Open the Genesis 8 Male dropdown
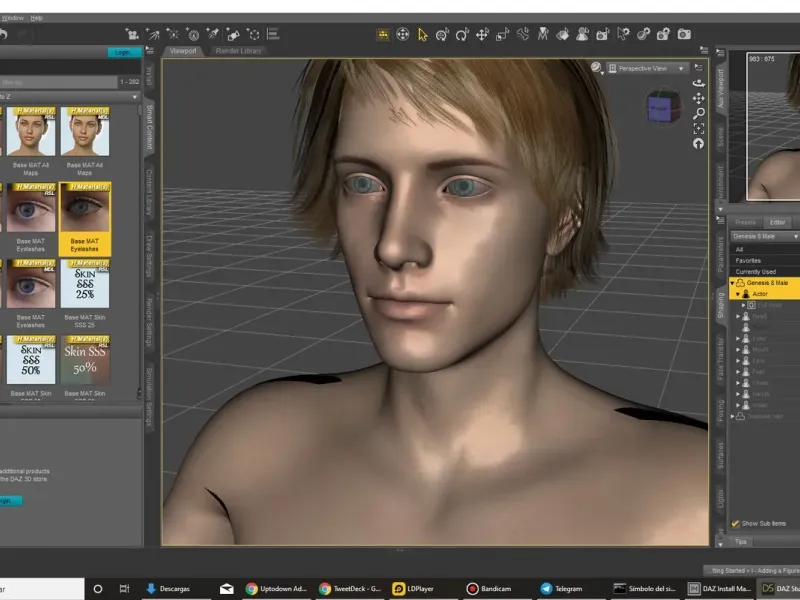 765,236
